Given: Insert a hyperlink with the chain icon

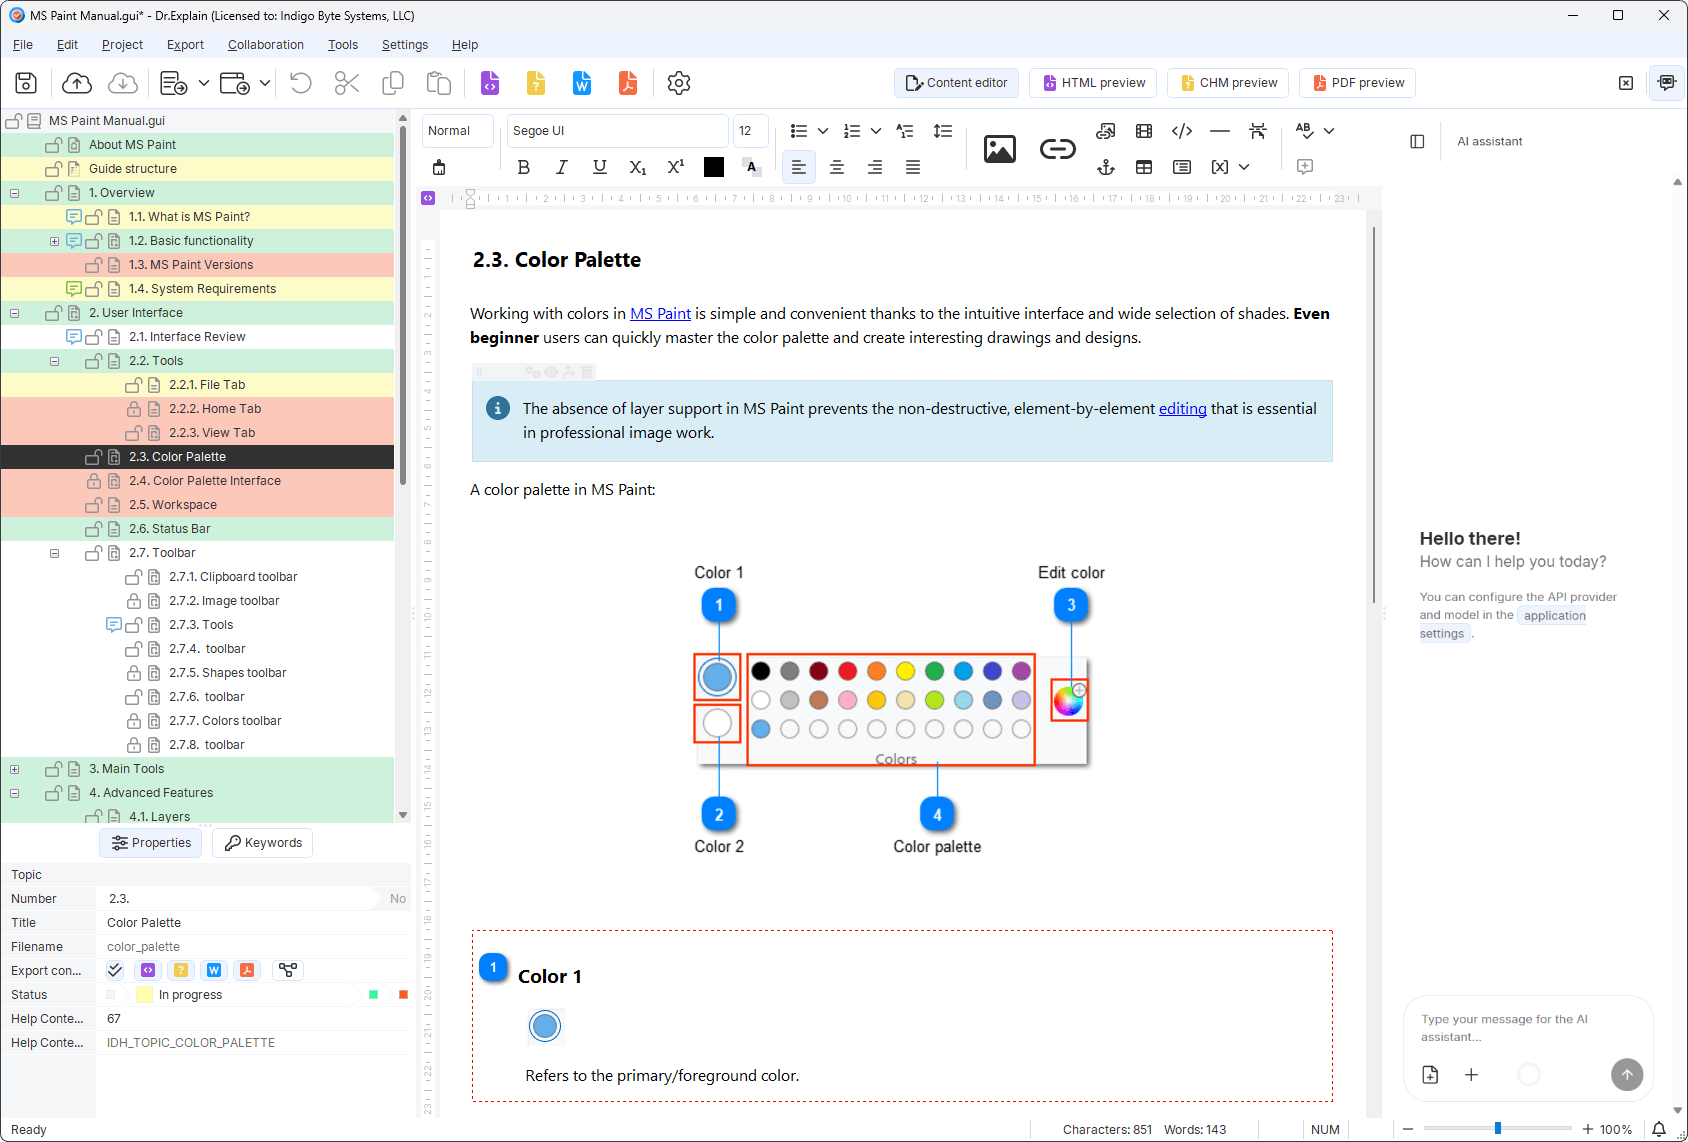Looking at the screenshot, I should pyautogui.click(x=1058, y=149).
